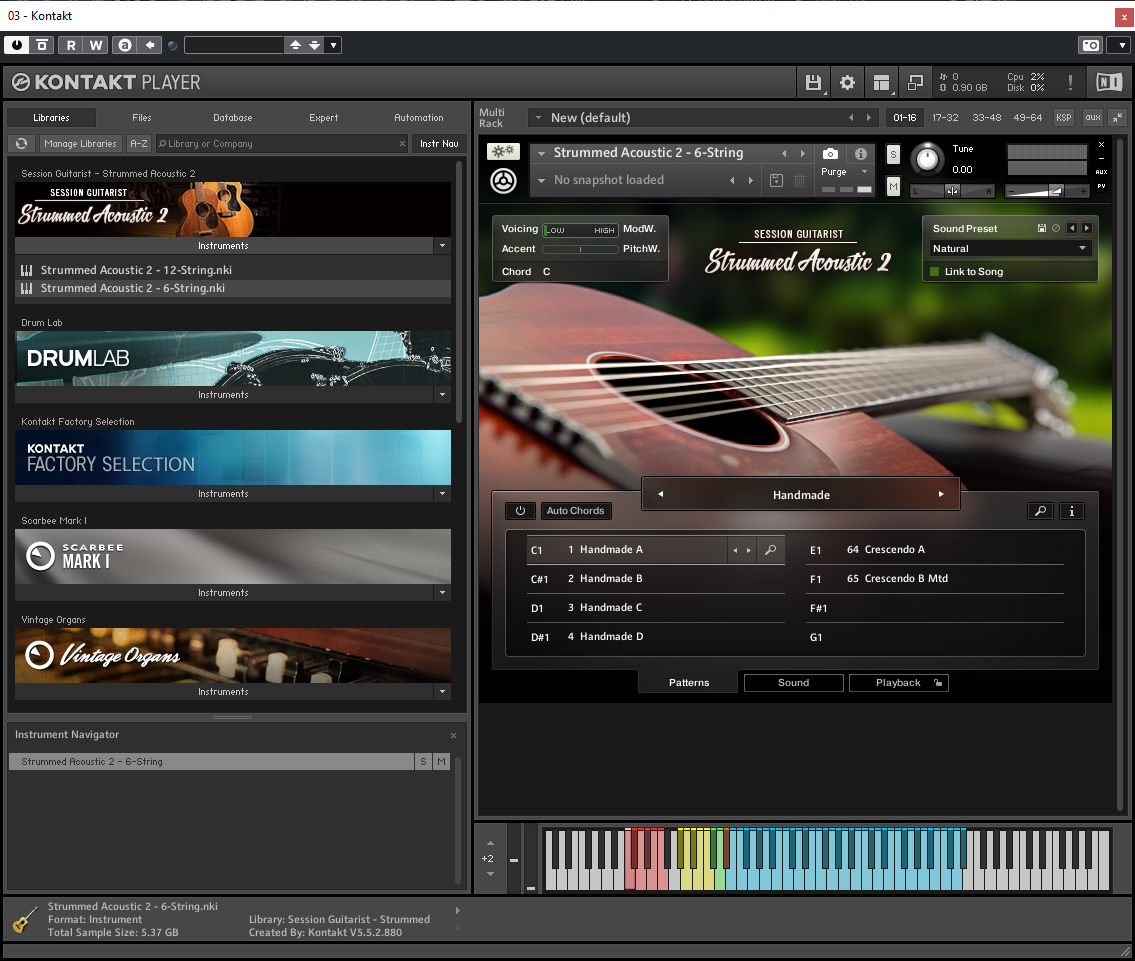This screenshot has height=961, width=1135.
Task: Switch to Database tab
Action: pos(232,117)
